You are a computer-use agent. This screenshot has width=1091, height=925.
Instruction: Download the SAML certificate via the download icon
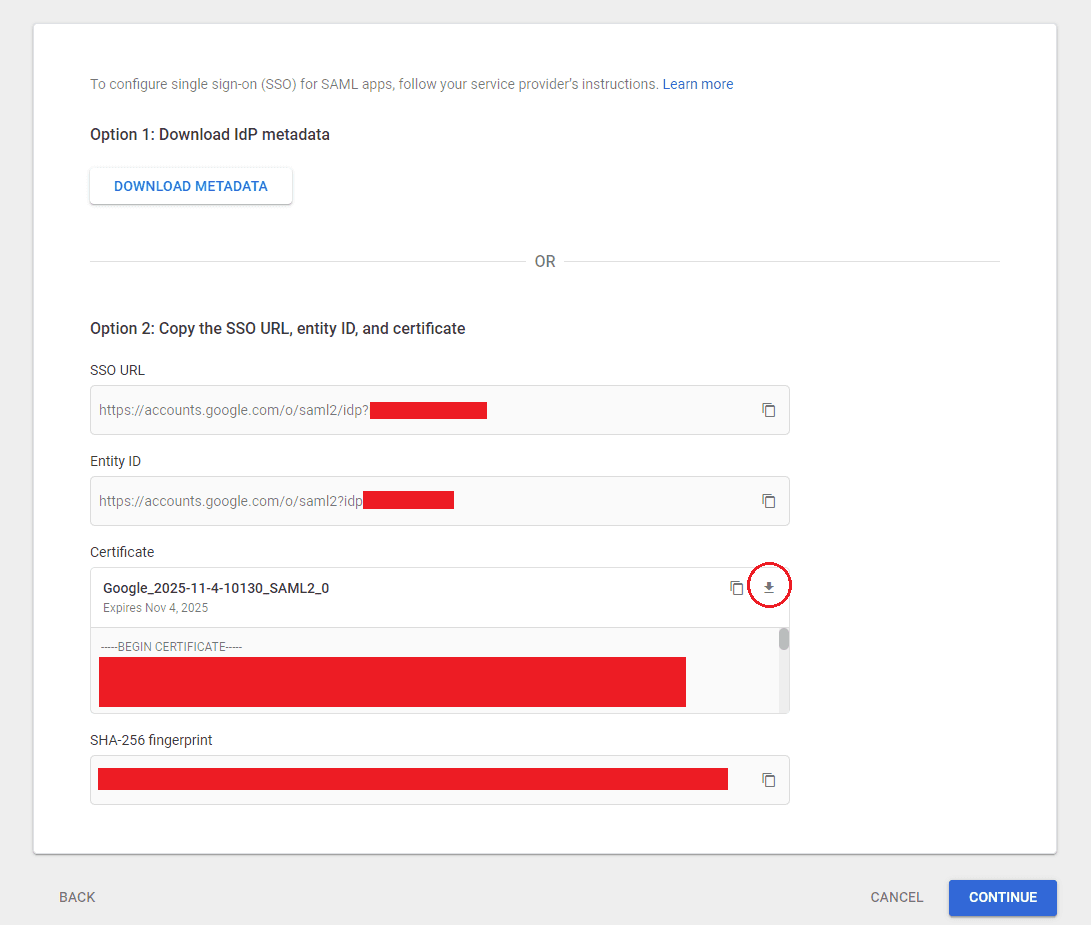coord(768,586)
